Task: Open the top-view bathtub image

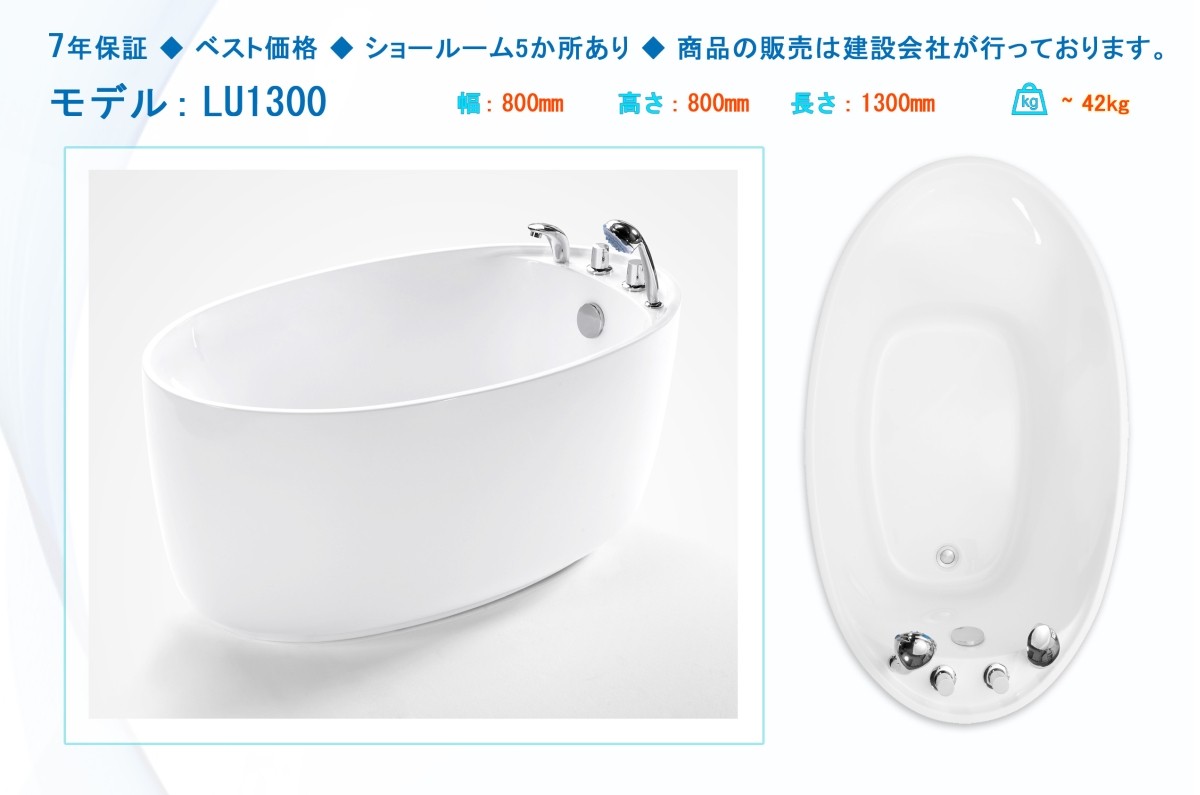Action: pos(974,445)
